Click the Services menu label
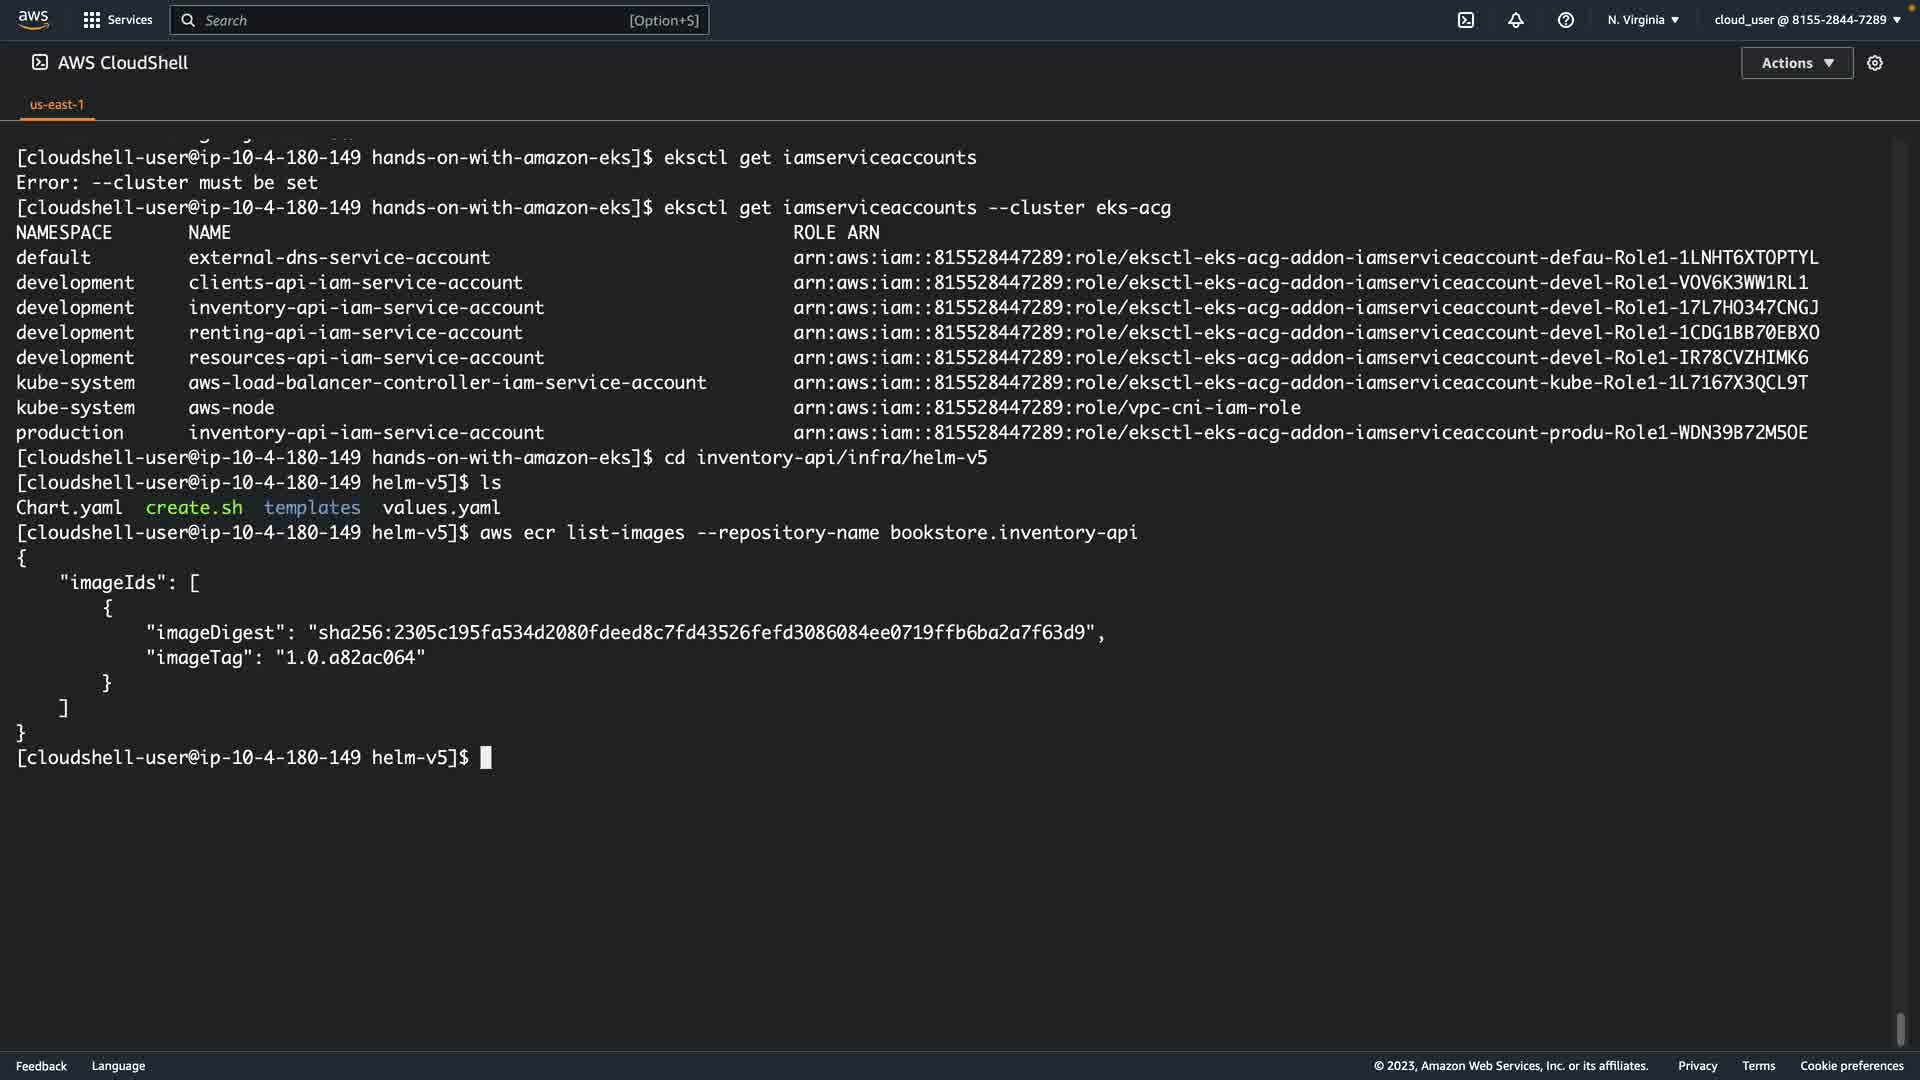Viewport: 1920px width, 1080px height. point(130,20)
